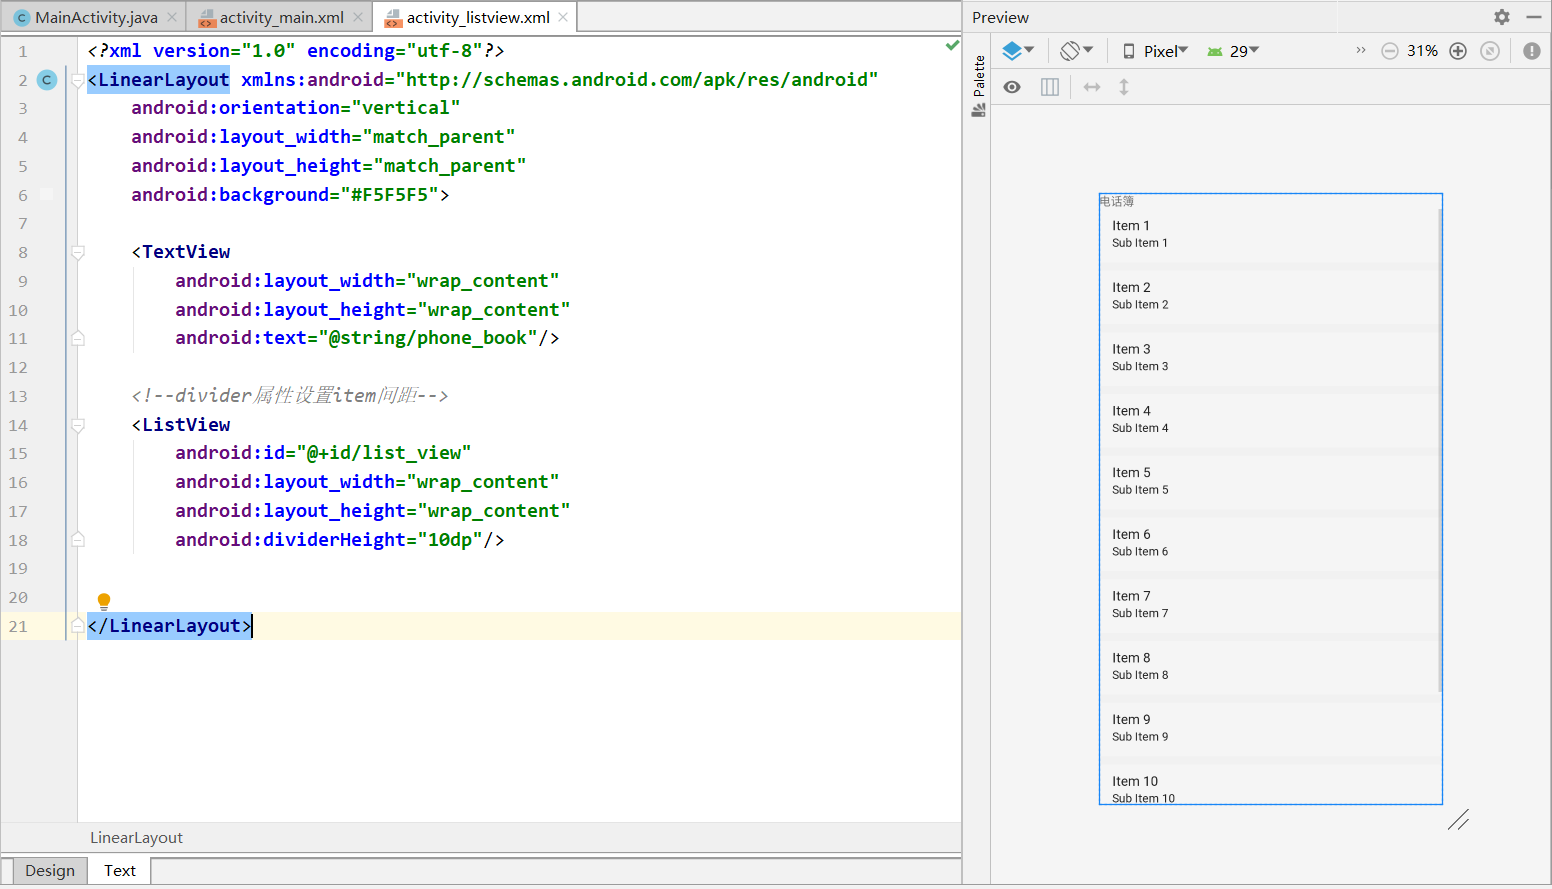Click the "#F5F5F5" background value
The height and width of the screenshot is (889, 1552).
(x=389, y=195)
